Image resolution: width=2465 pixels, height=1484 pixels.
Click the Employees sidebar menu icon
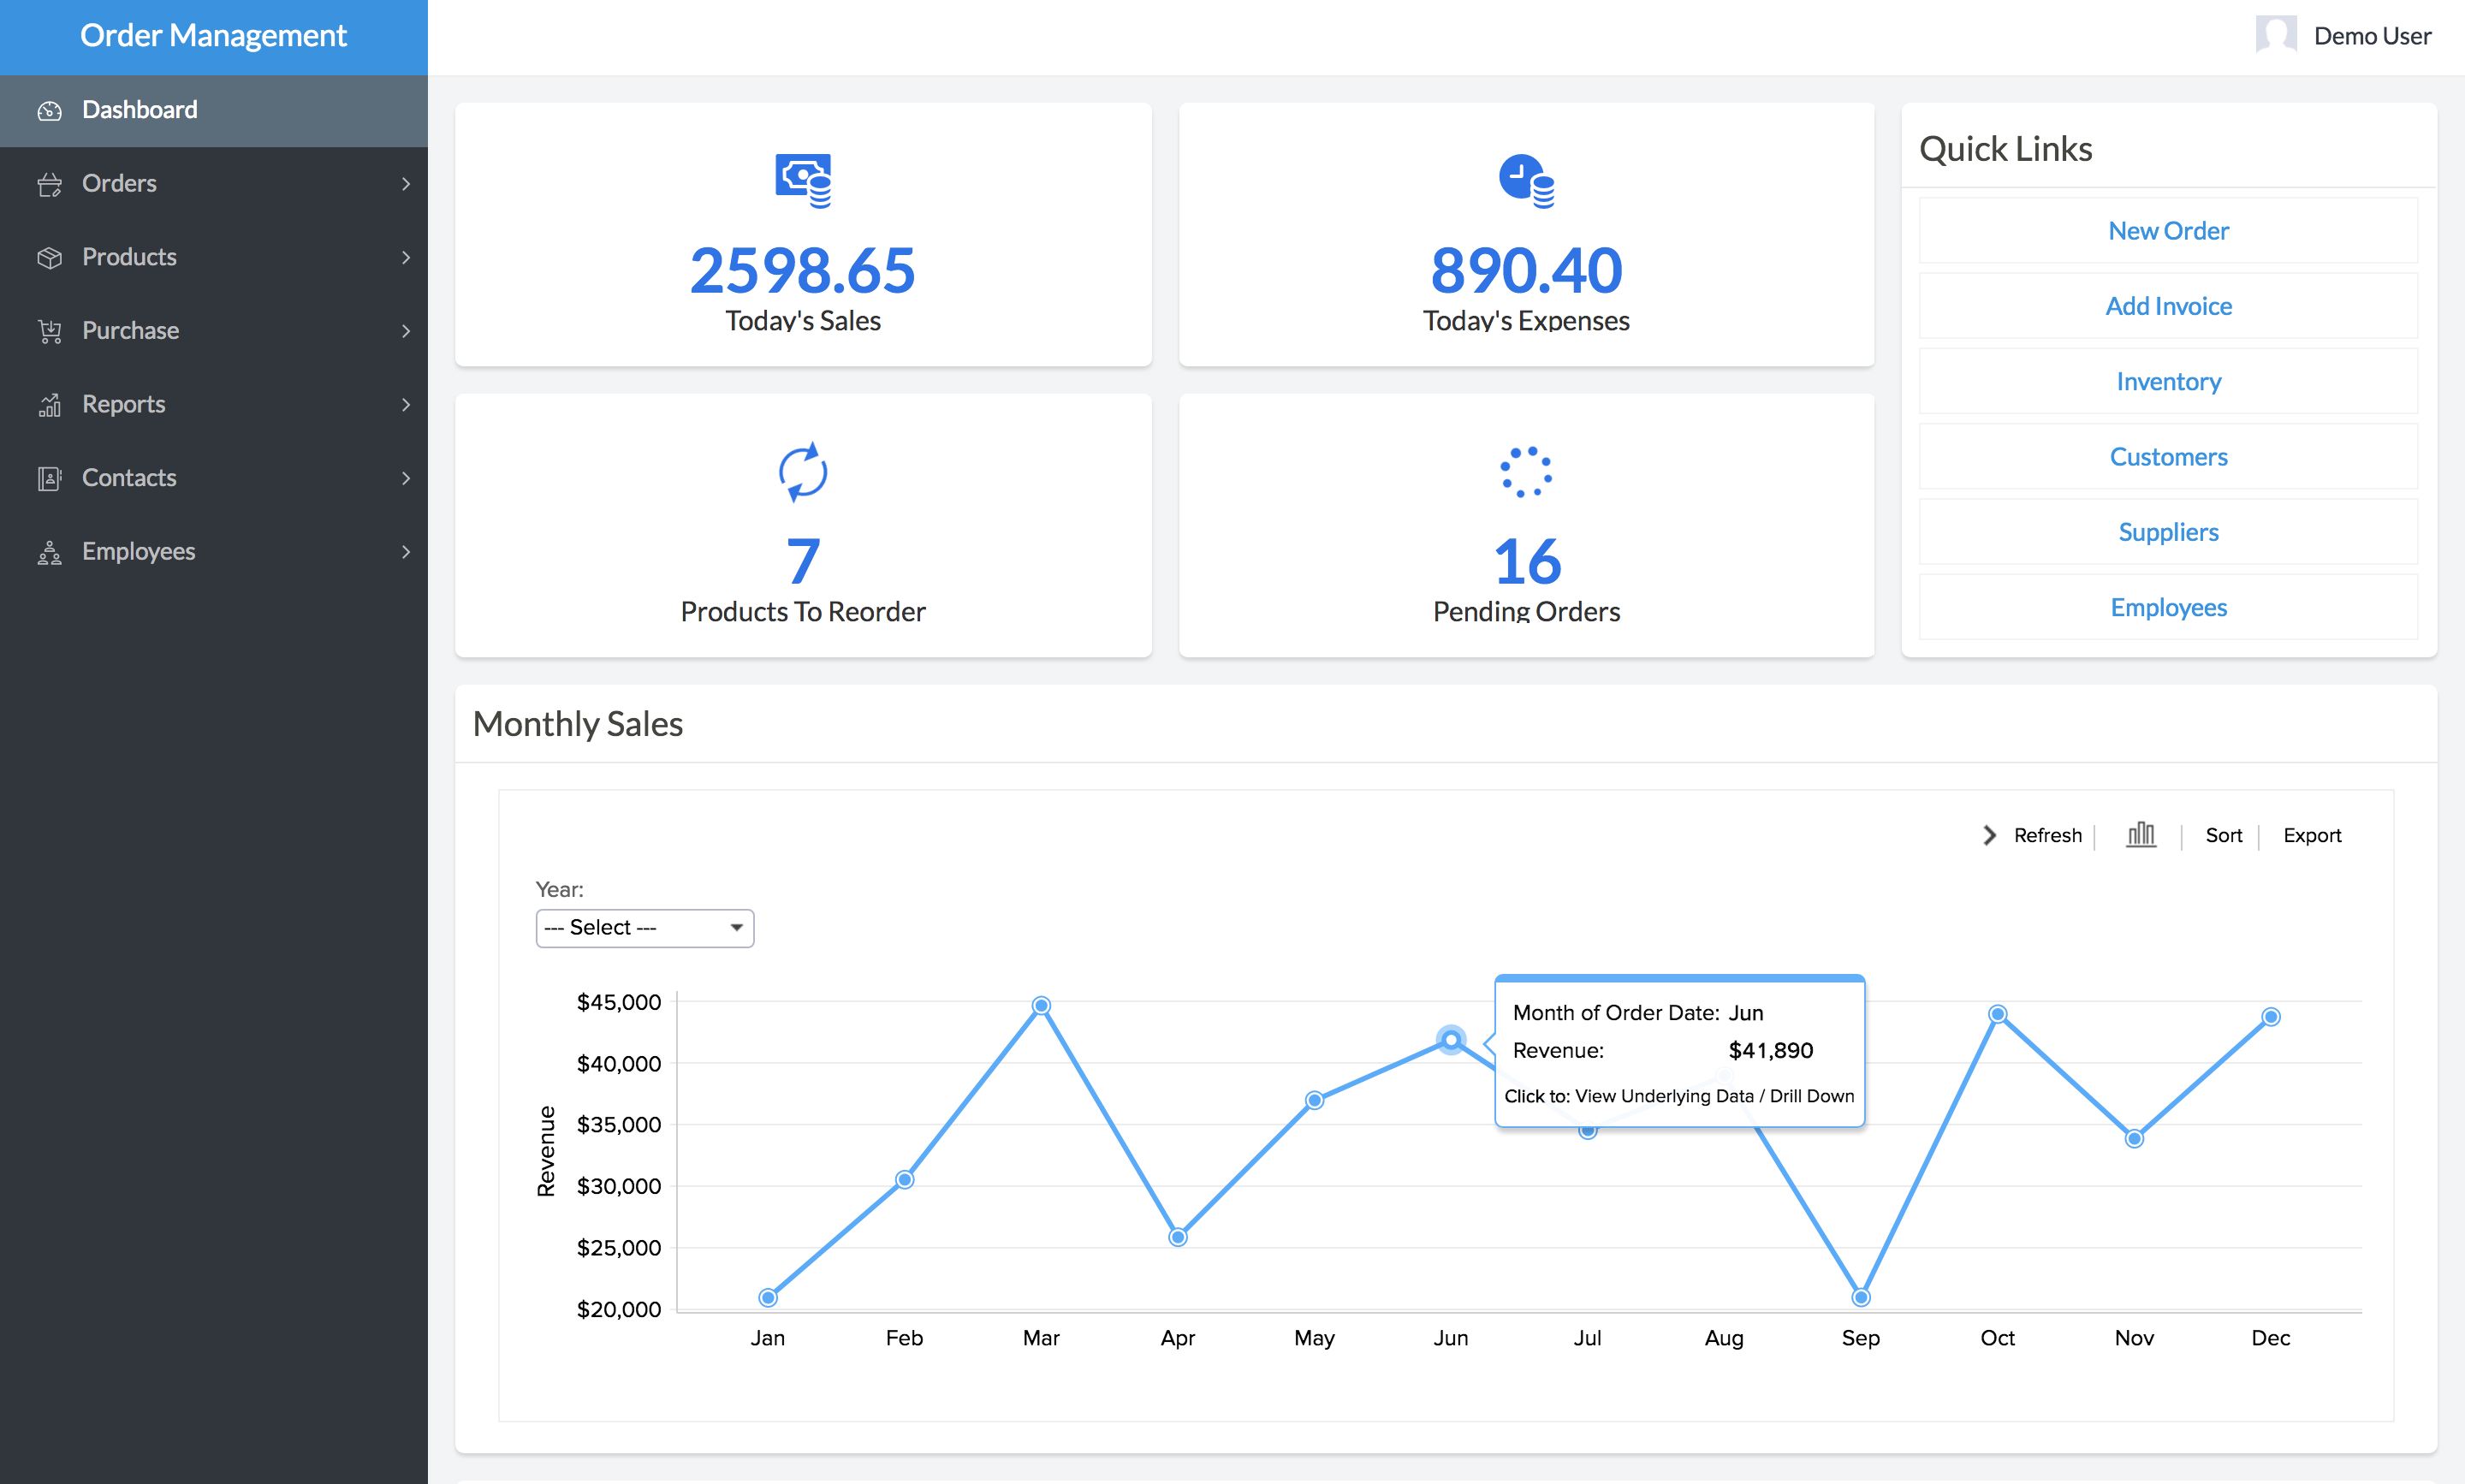point(48,551)
